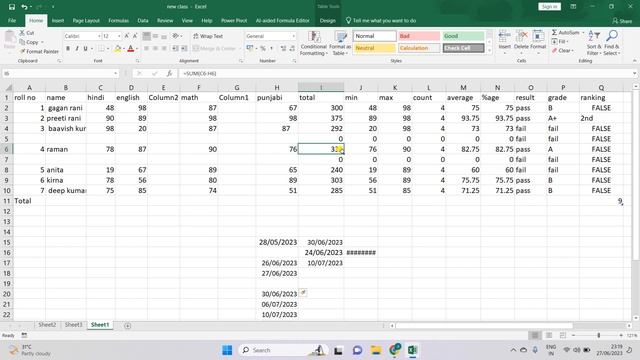The height and width of the screenshot is (360, 640).
Task: Click the Share button
Action: tap(622, 21)
